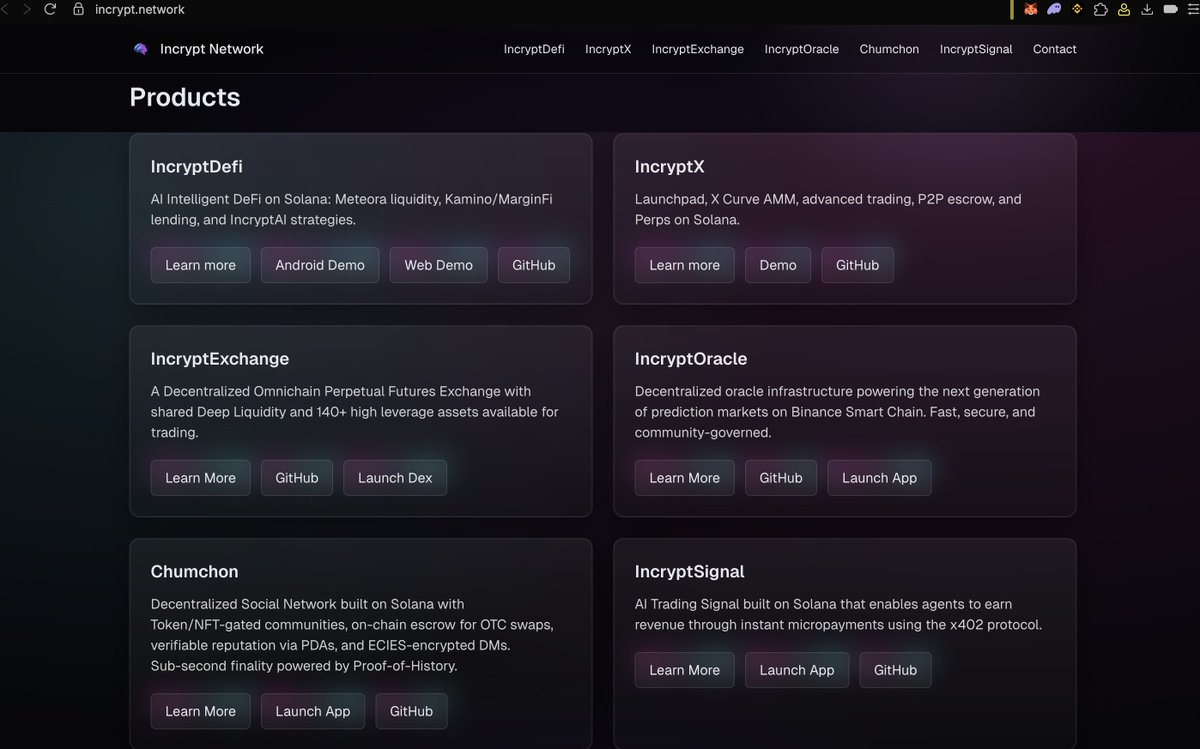Image resolution: width=1200 pixels, height=749 pixels.
Task: Click Learn More on IncryptOracle card
Action: pos(684,478)
